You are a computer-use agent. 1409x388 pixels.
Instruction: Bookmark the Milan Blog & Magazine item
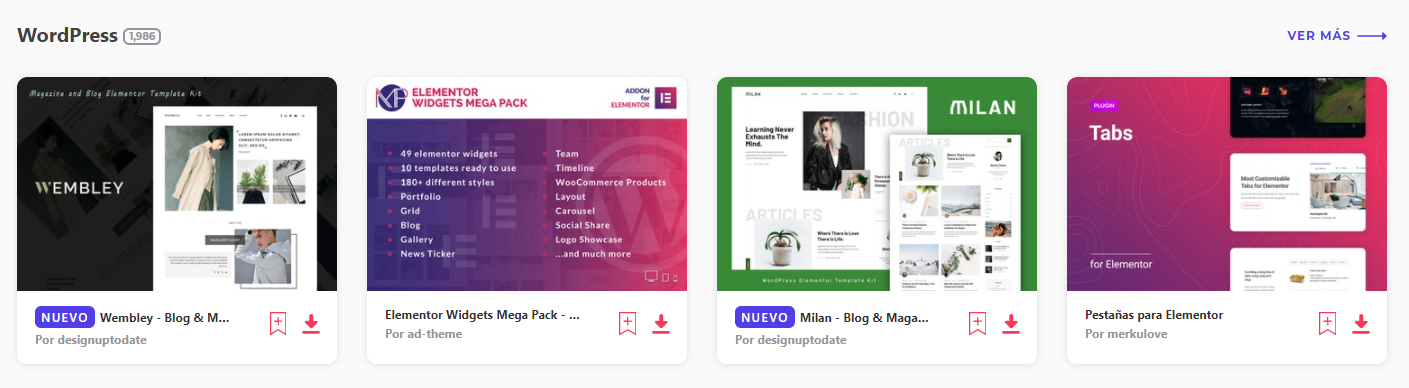(x=978, y=323)
